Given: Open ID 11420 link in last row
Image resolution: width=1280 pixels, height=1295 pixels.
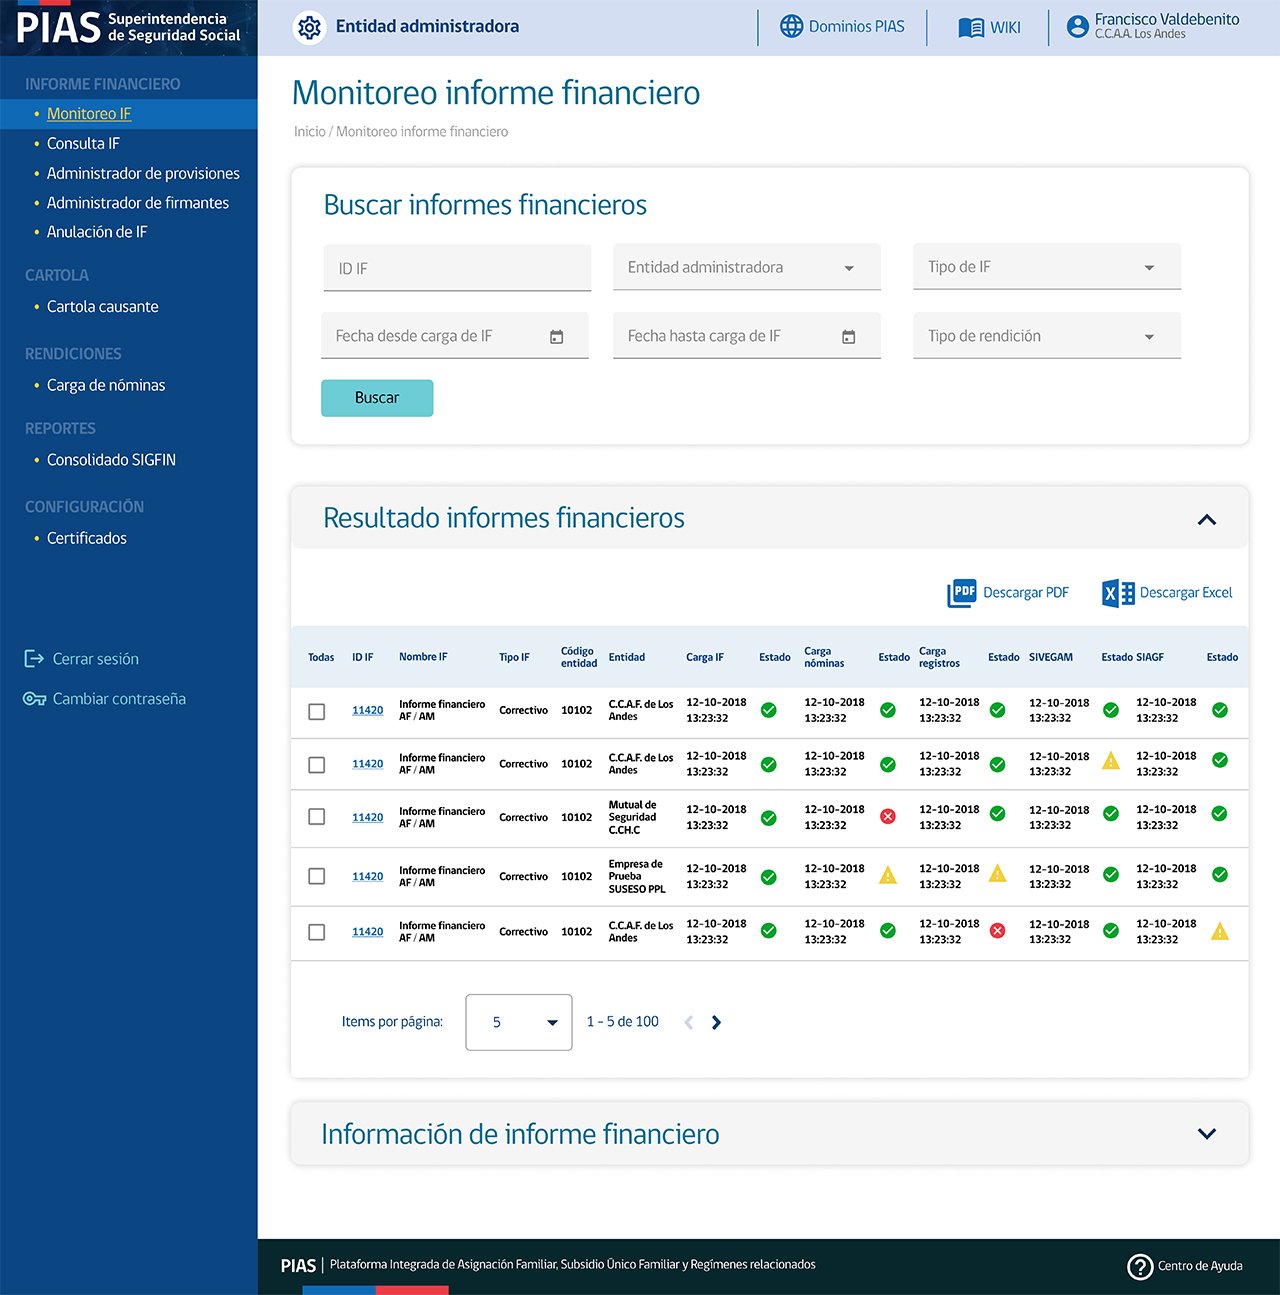Looking at the screenshot, I should pos(368,932).
